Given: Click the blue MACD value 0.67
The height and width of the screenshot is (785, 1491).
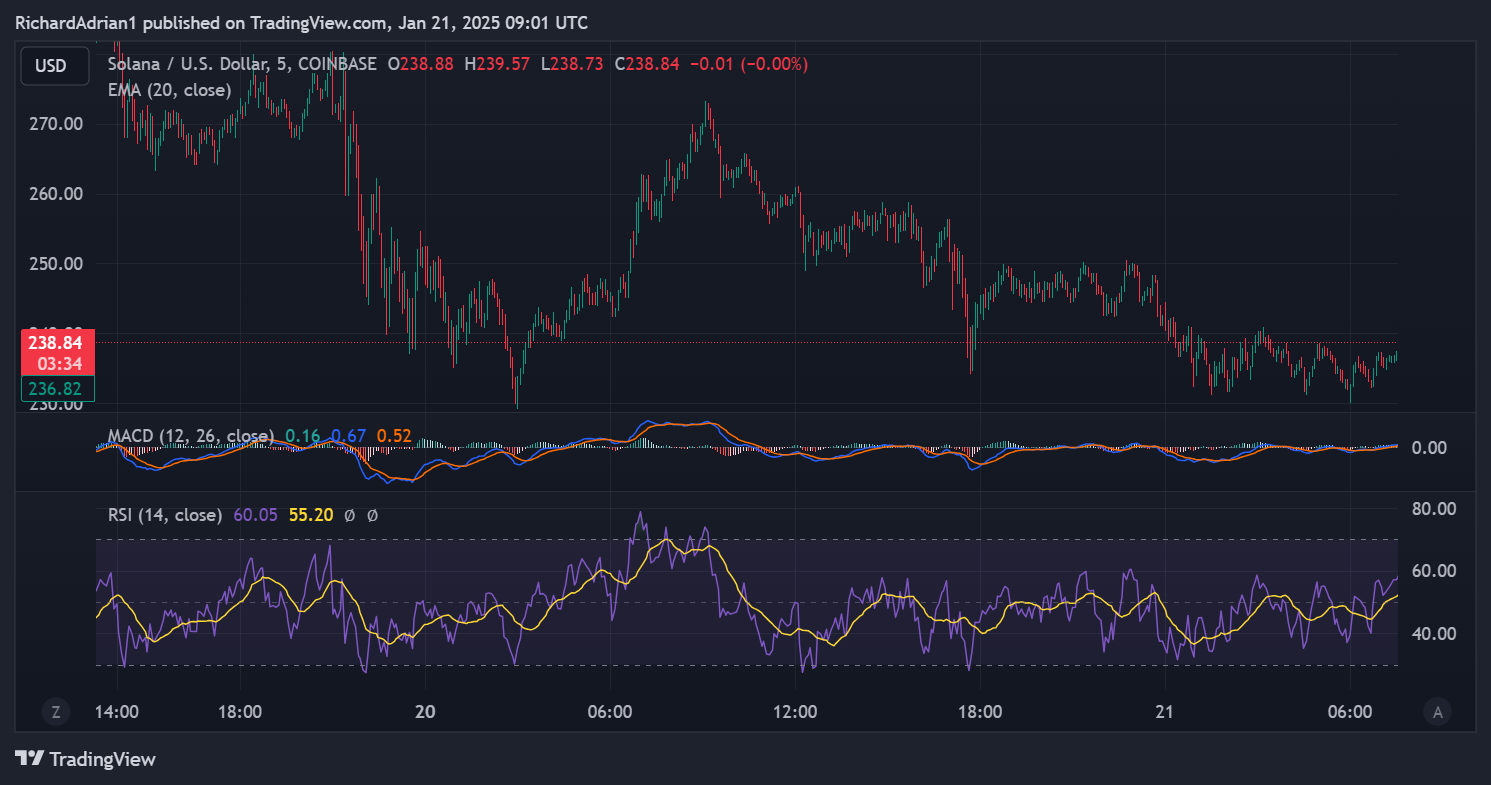Looking at the screenshot, I should tap(348, 436).
